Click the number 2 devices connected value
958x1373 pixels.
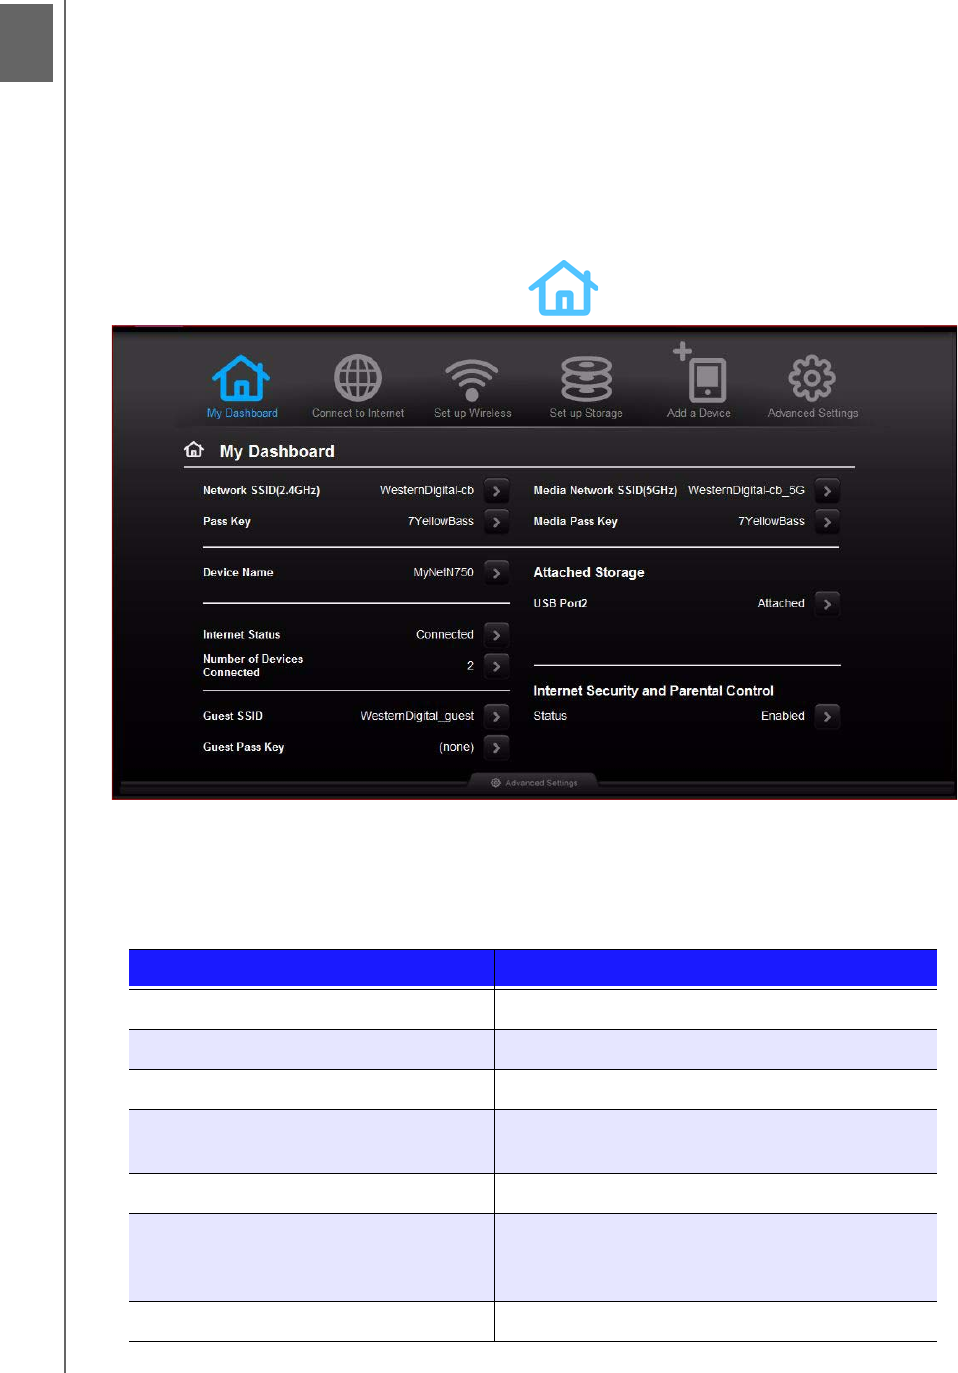(x=470, y=665)
